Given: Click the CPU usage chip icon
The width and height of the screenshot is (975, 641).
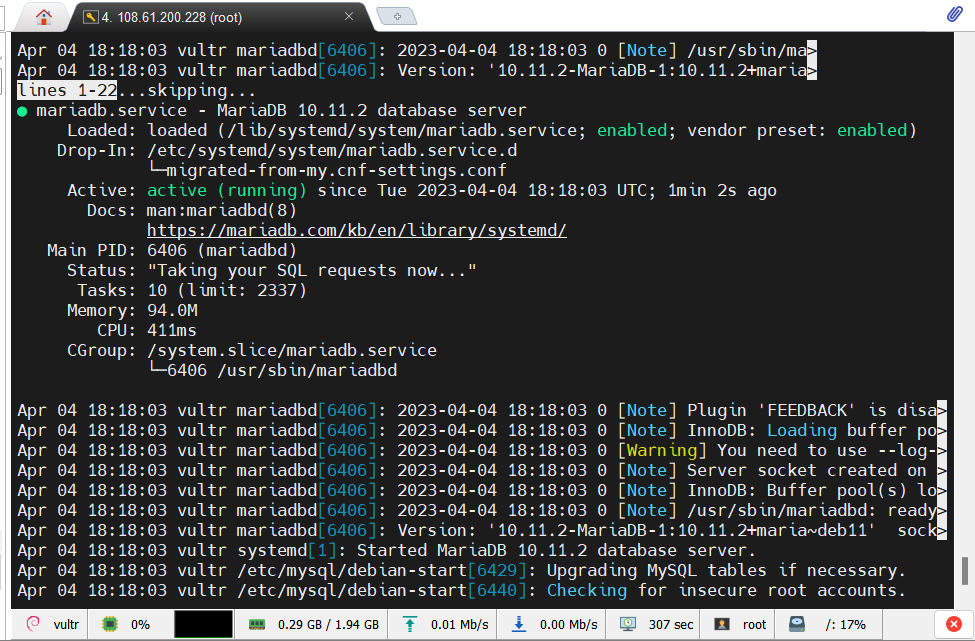Looking at the screenshot, I should 109,624.
